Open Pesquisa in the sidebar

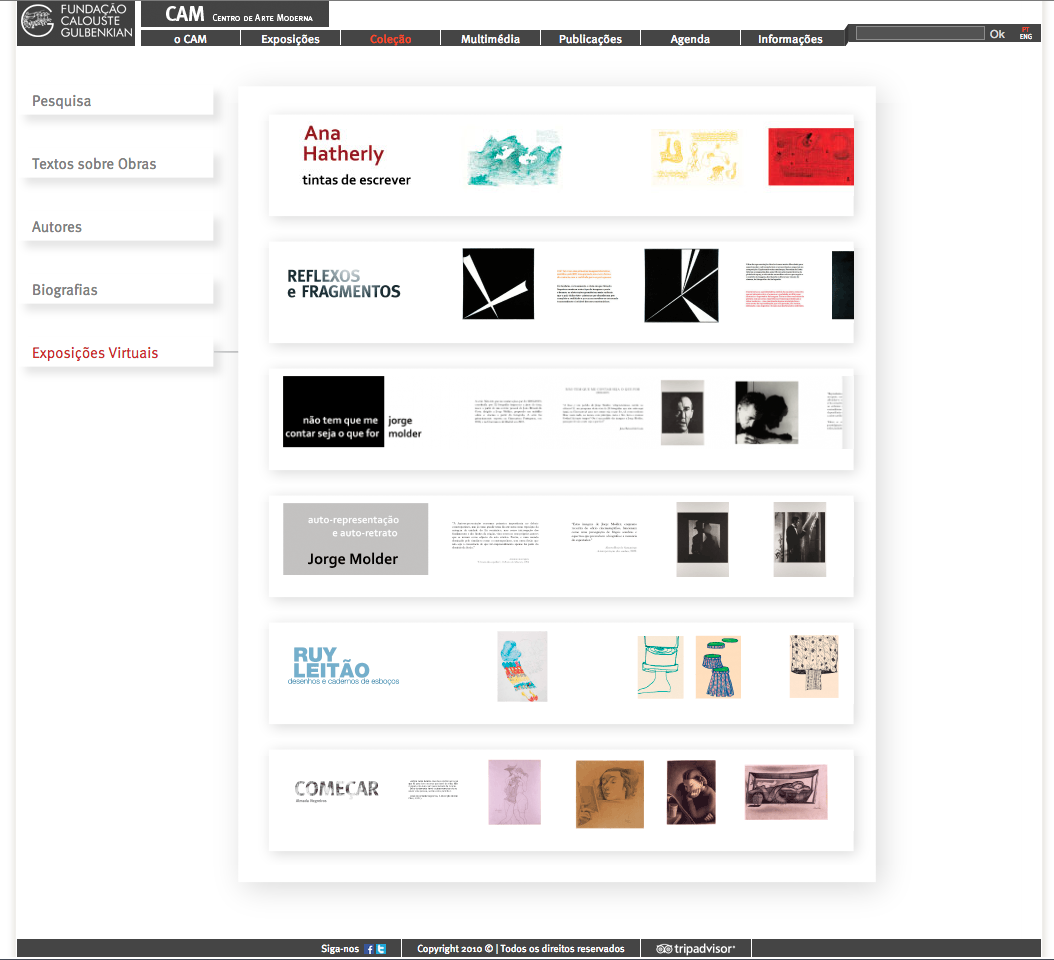click(62, 101)
